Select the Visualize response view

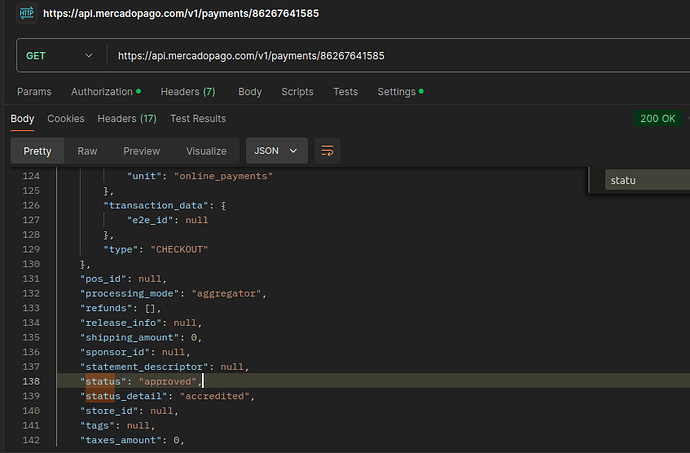pyautogui.click(x=206, y=151)
